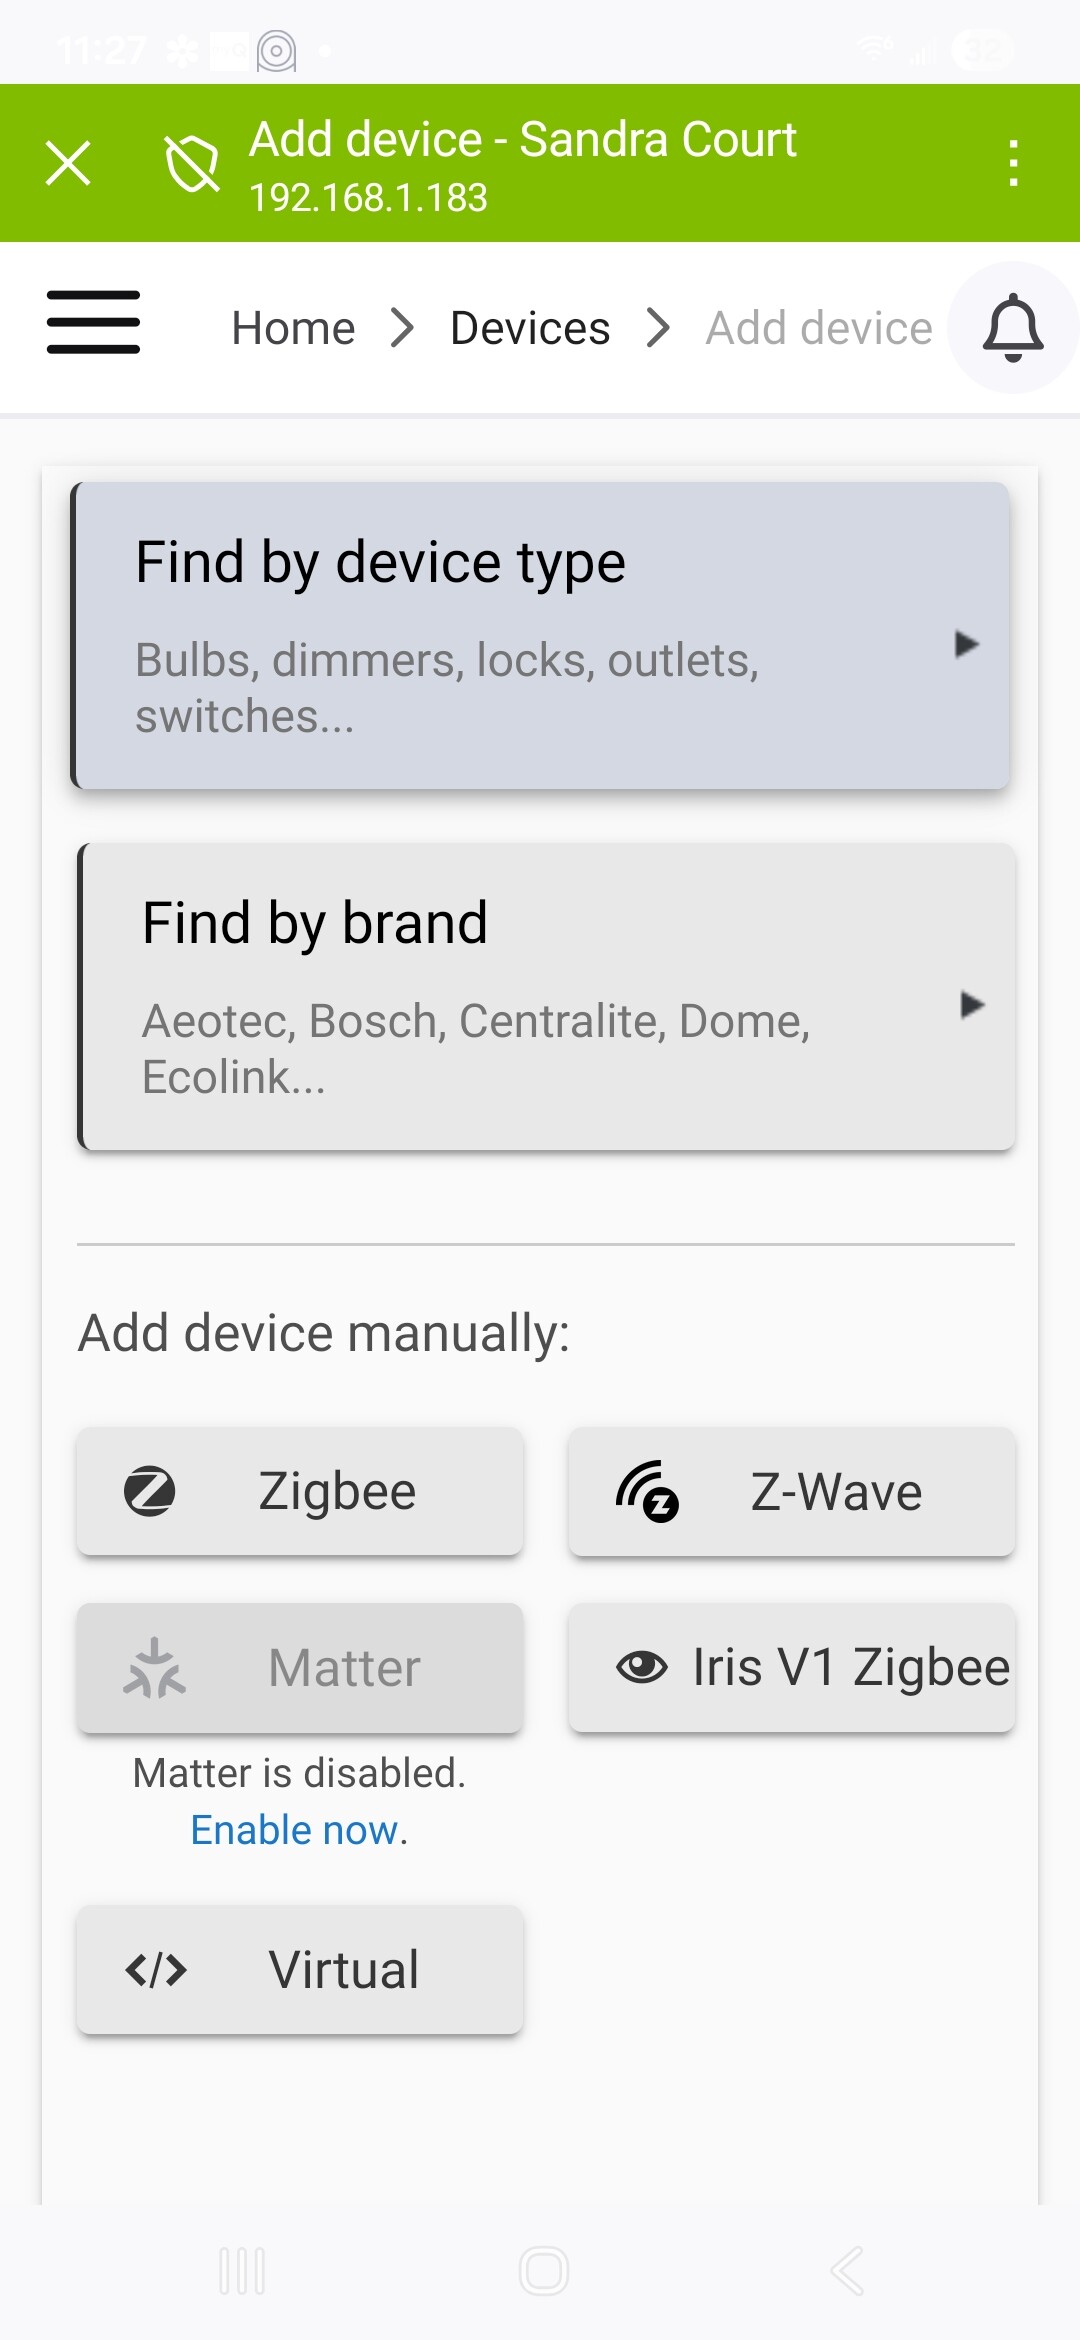Screen dimensions: 1080x2340
Task: Tap the Z-Wave logo icon
Action: pyautogui.click(x=647, y=1492)
